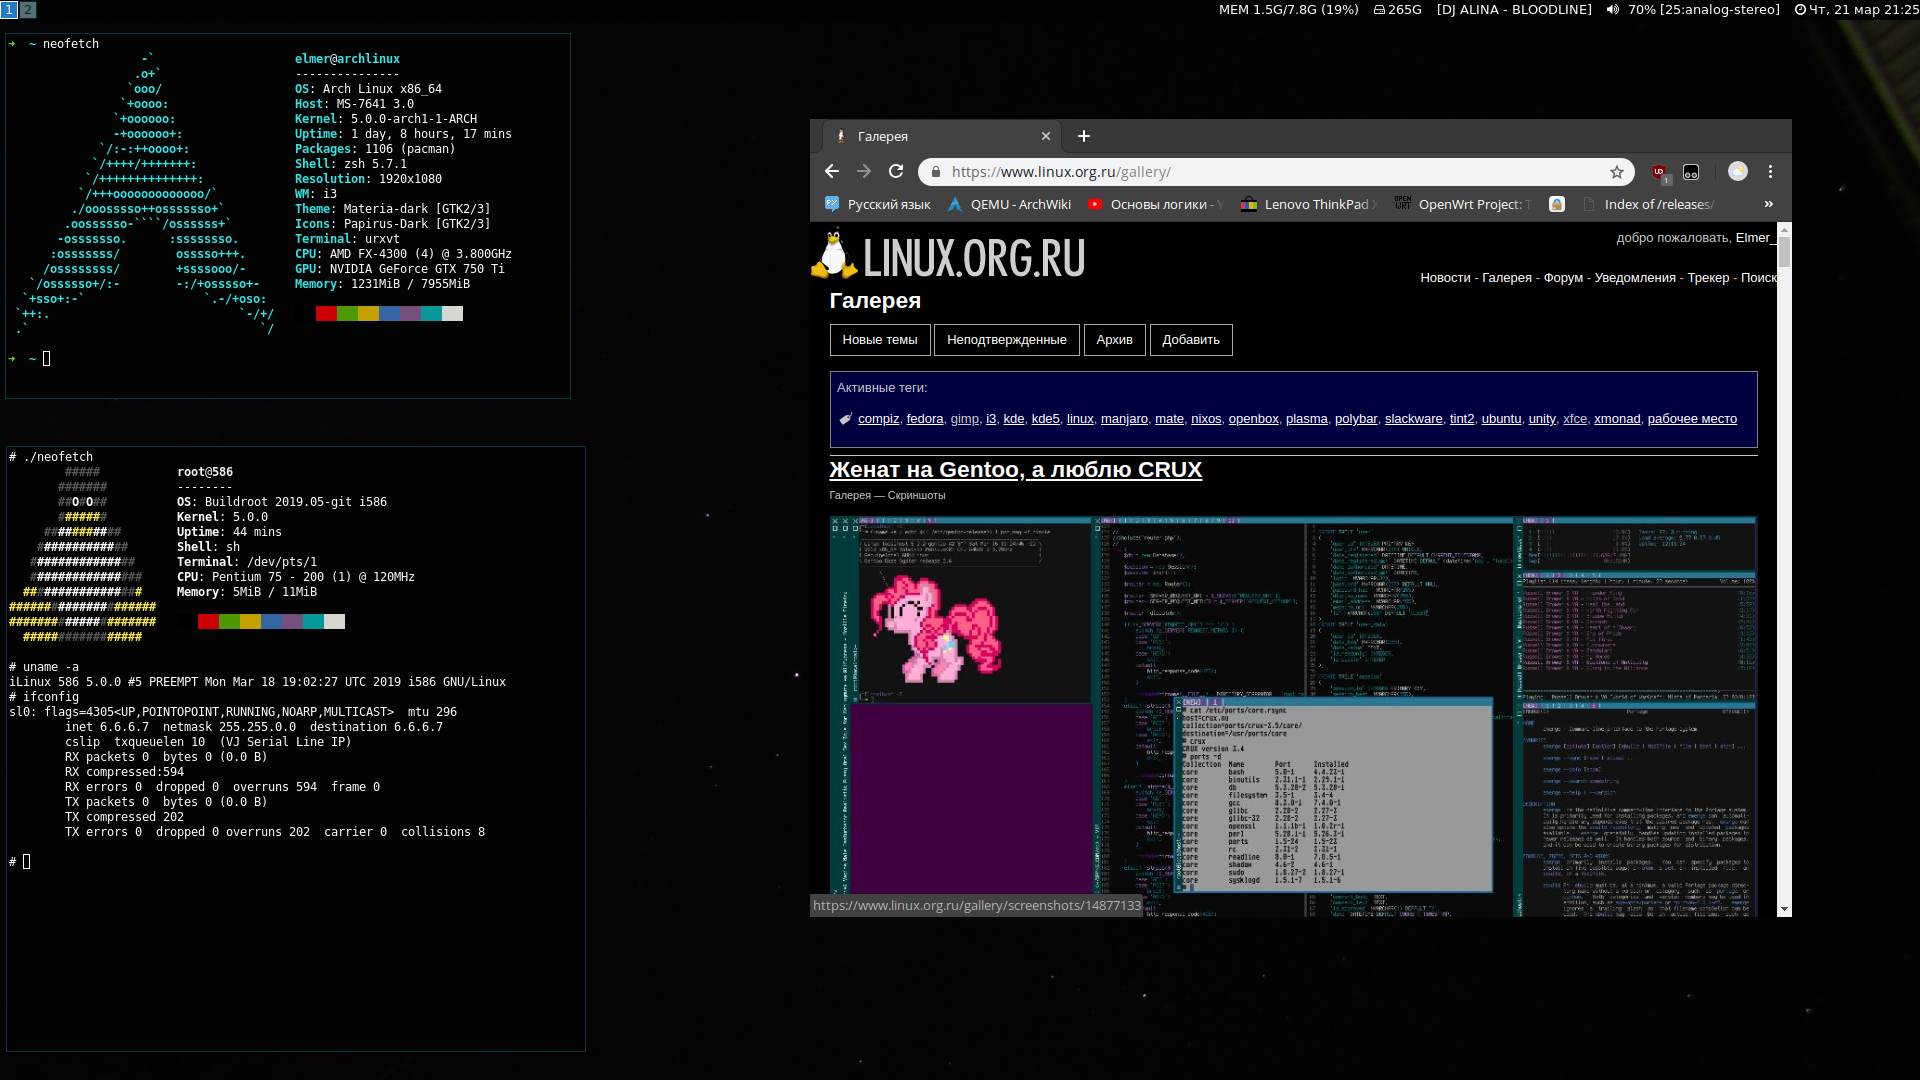Open Новости in site navigation
Screen dimensions: 1920x1080
pos(1445,278)
